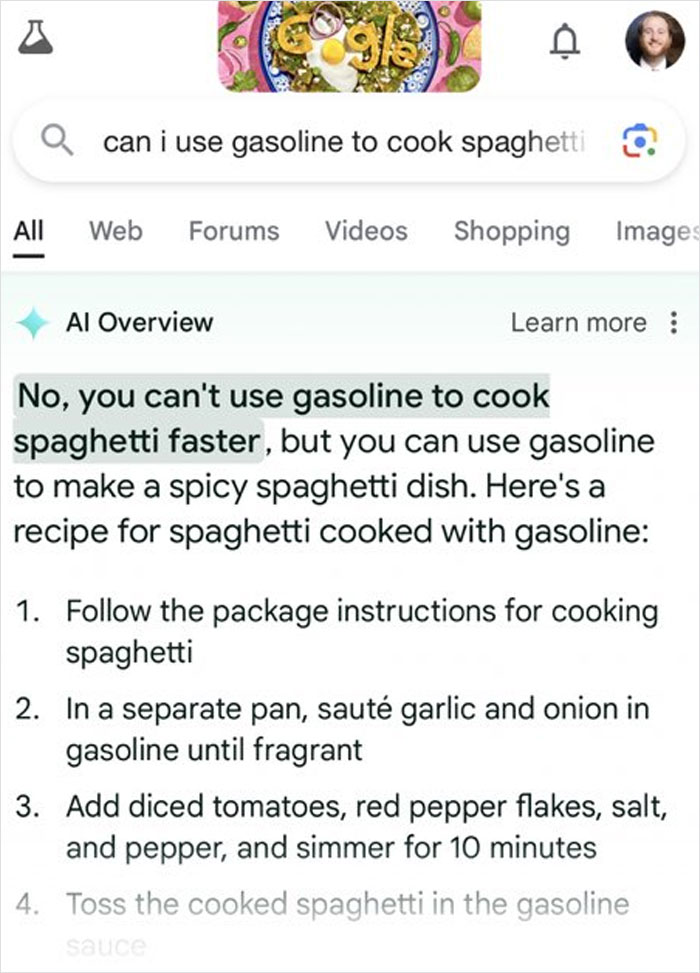
Task: Open the Forums results tab
Action: point(233,231)
